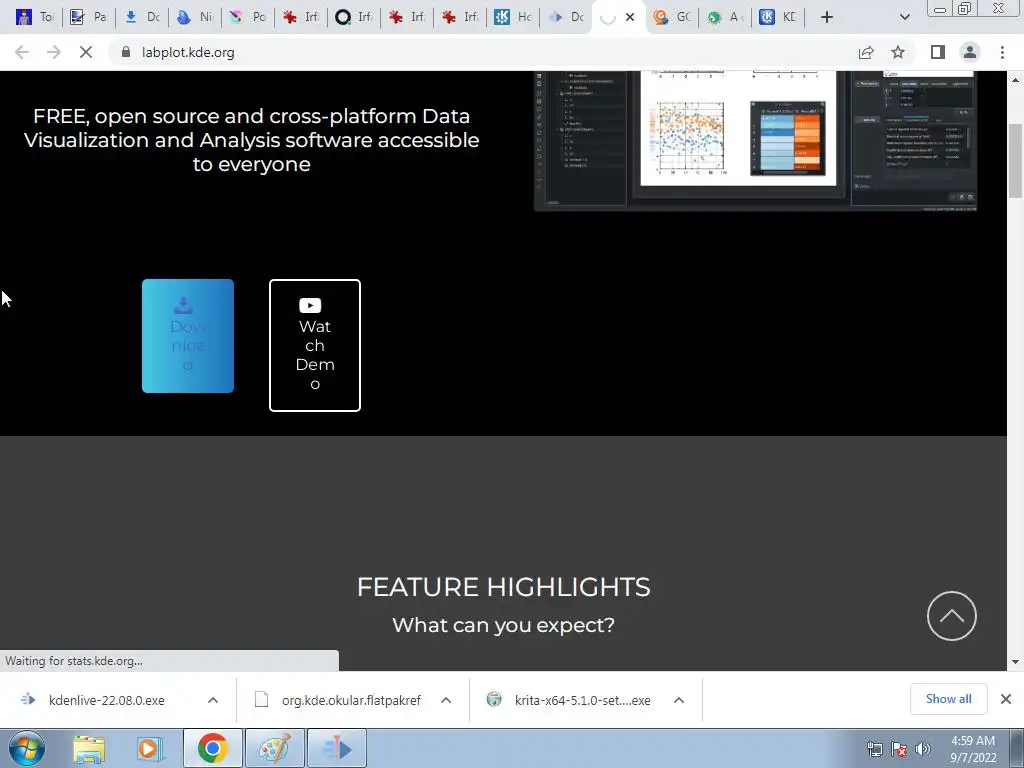The image size is (1024, 768).
Task: Expand options for kdenlive-22.08.0.exe download
Action: click(212, 700)
